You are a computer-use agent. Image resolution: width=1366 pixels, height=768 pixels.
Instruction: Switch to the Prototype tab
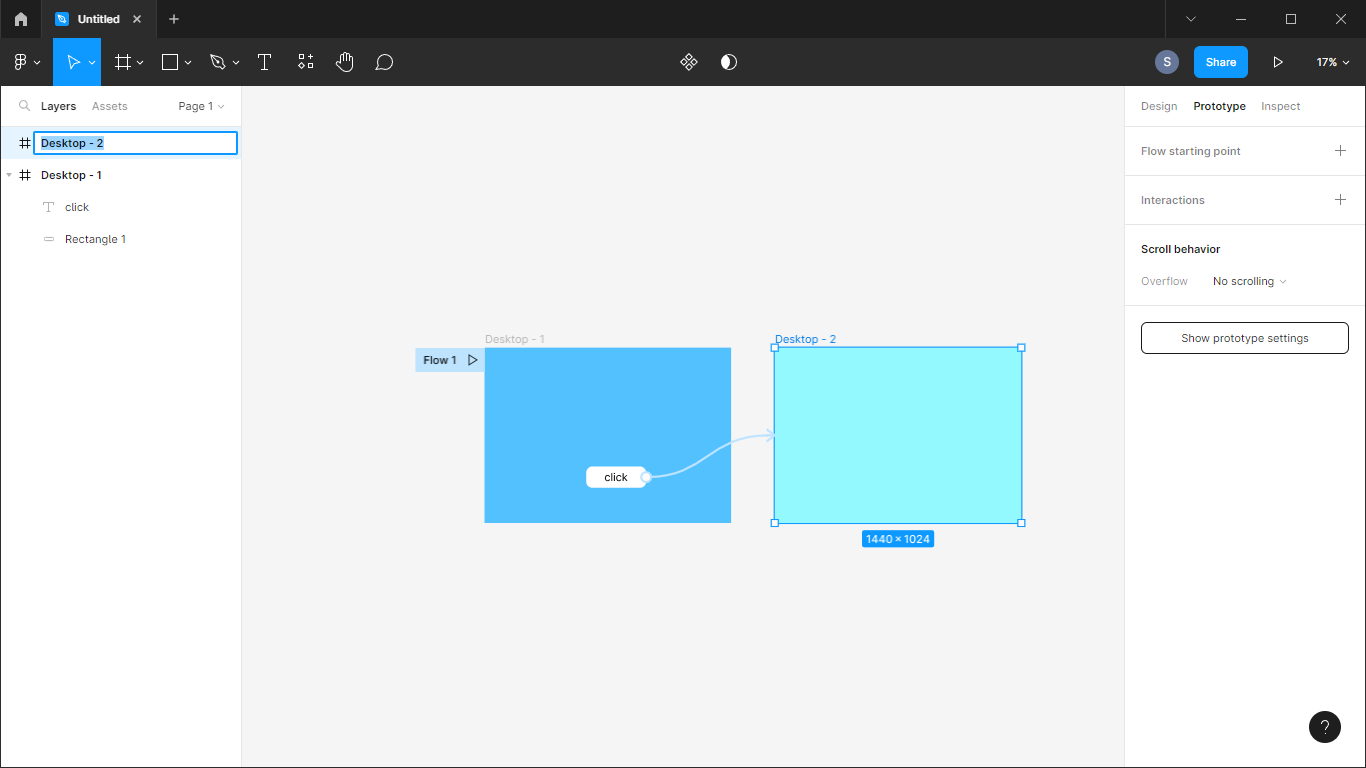coord(1219,106)
